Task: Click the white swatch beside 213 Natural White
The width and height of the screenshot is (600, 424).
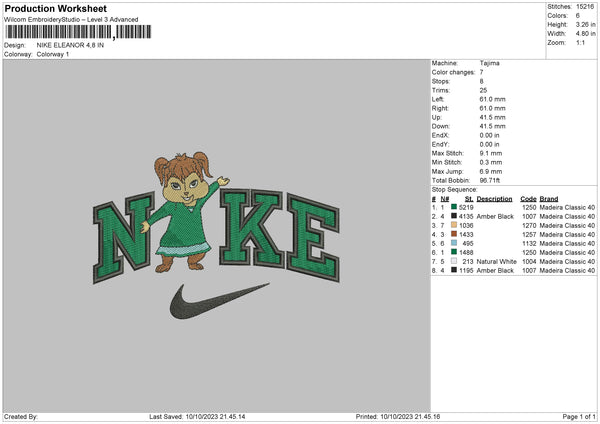Action: (x=454, y=261)
